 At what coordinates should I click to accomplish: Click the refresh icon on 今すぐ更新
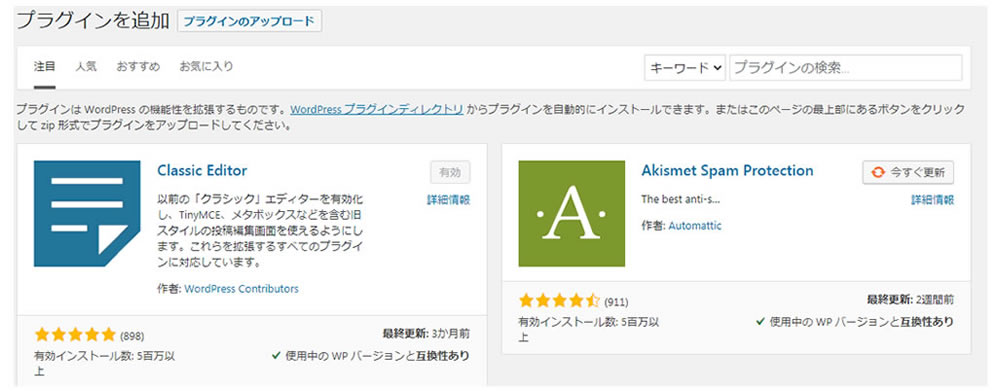tap(878, 172)
